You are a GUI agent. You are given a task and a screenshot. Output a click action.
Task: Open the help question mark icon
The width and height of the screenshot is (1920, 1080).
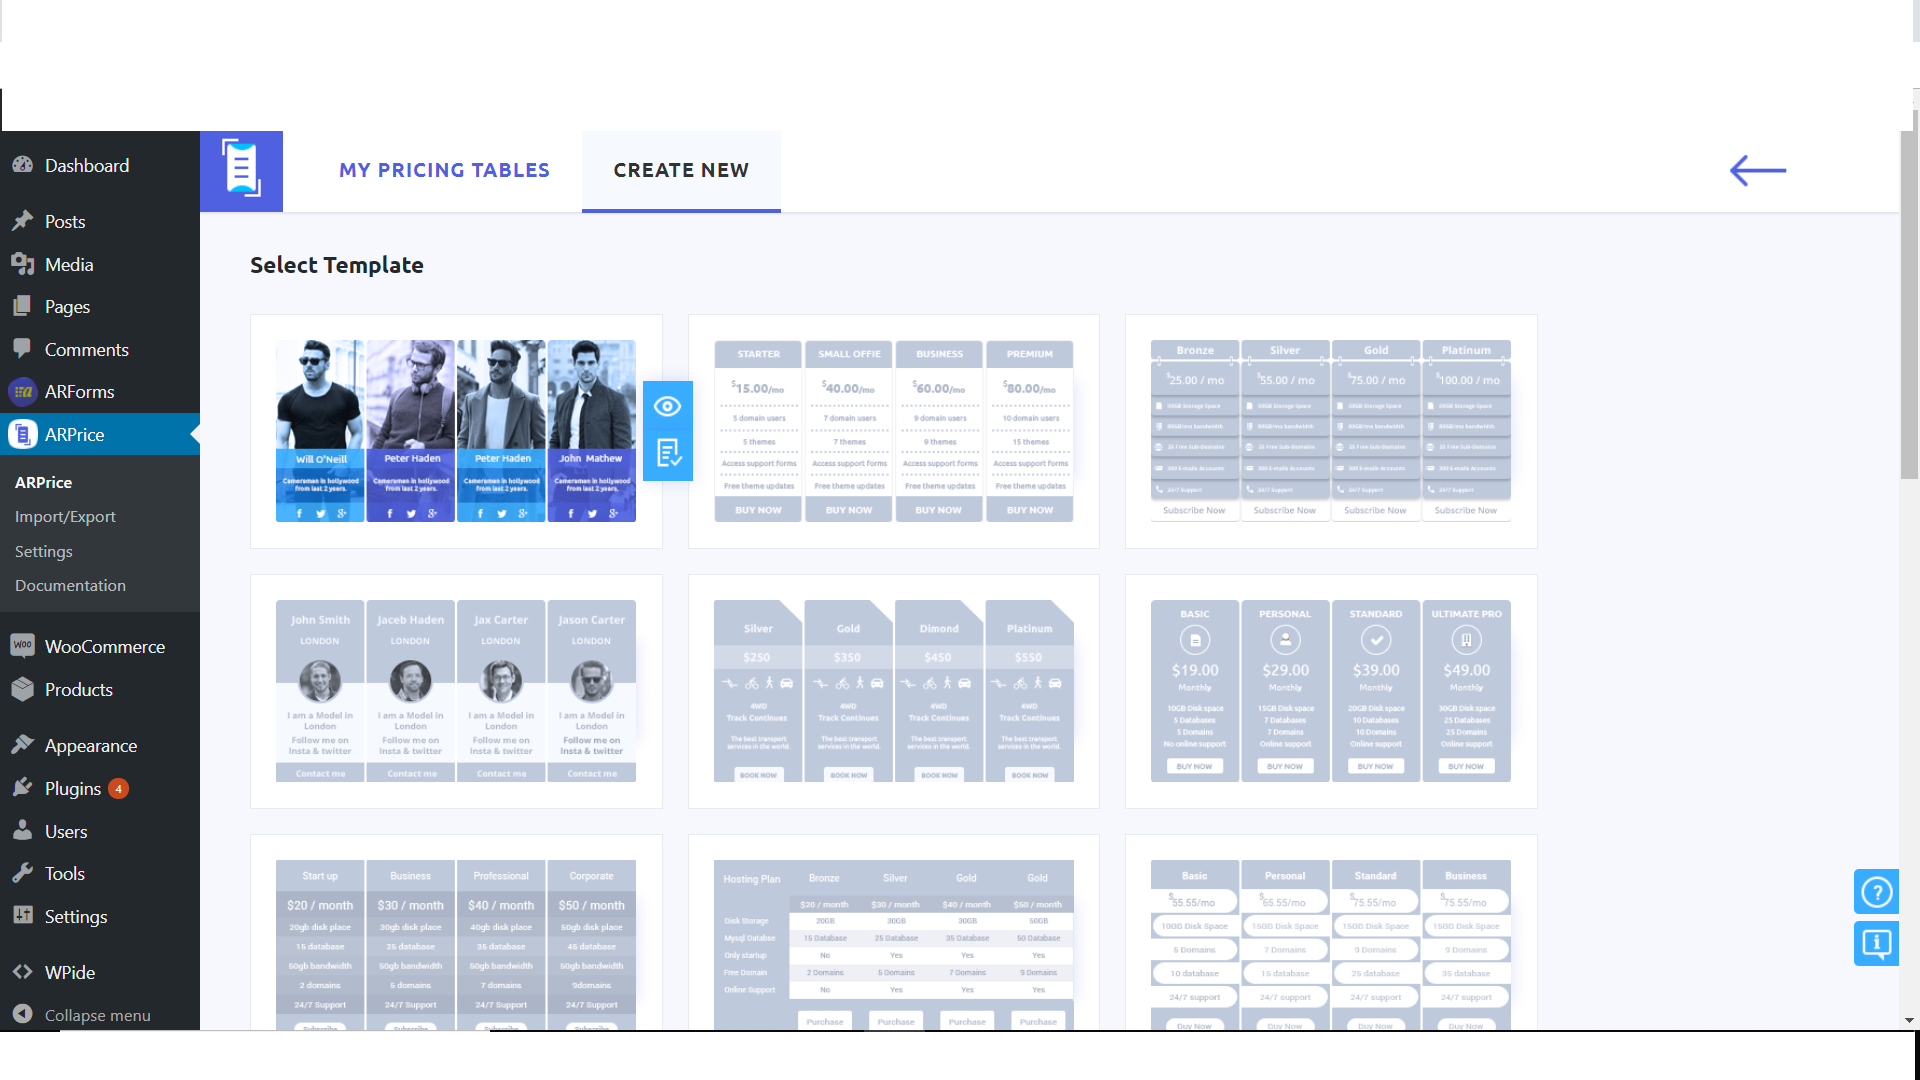[x=1876, y=891]
